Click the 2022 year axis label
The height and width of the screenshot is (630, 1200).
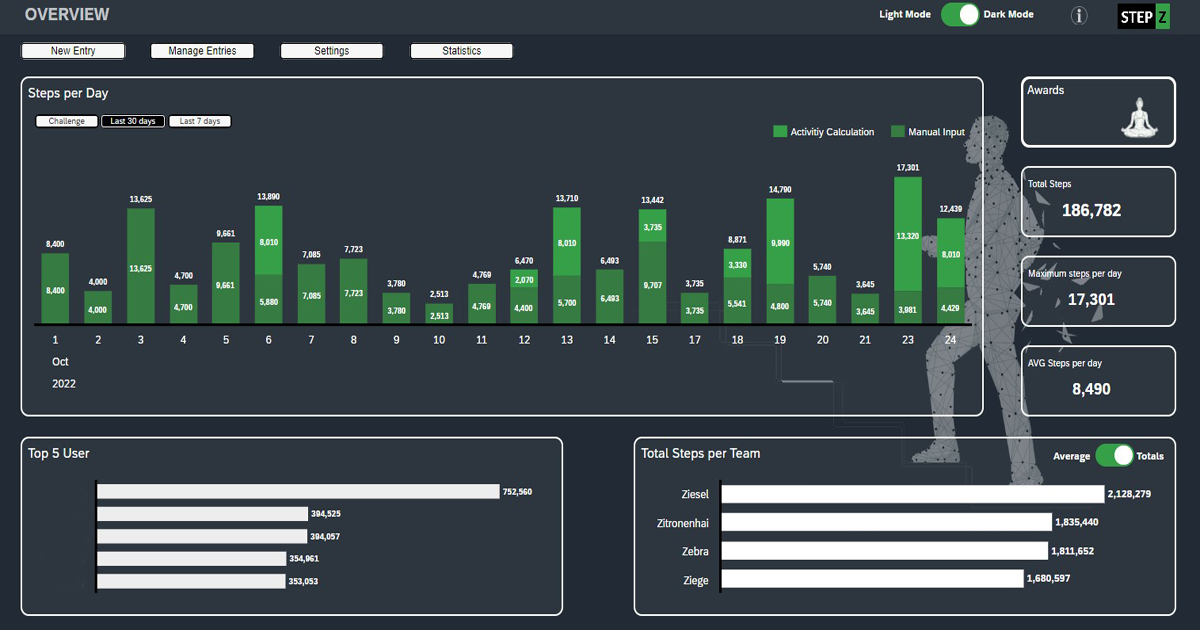coord(63,384)
